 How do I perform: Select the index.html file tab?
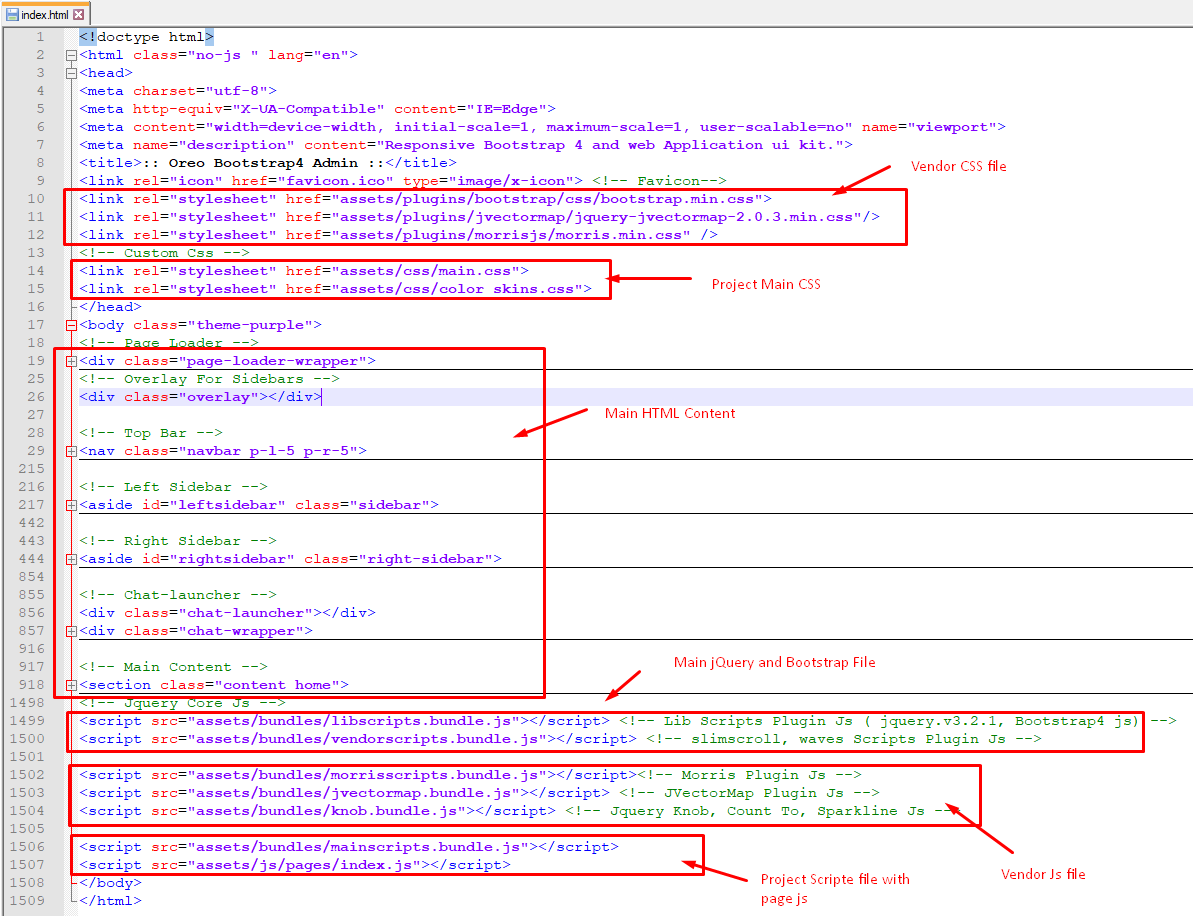pos(45,15)
